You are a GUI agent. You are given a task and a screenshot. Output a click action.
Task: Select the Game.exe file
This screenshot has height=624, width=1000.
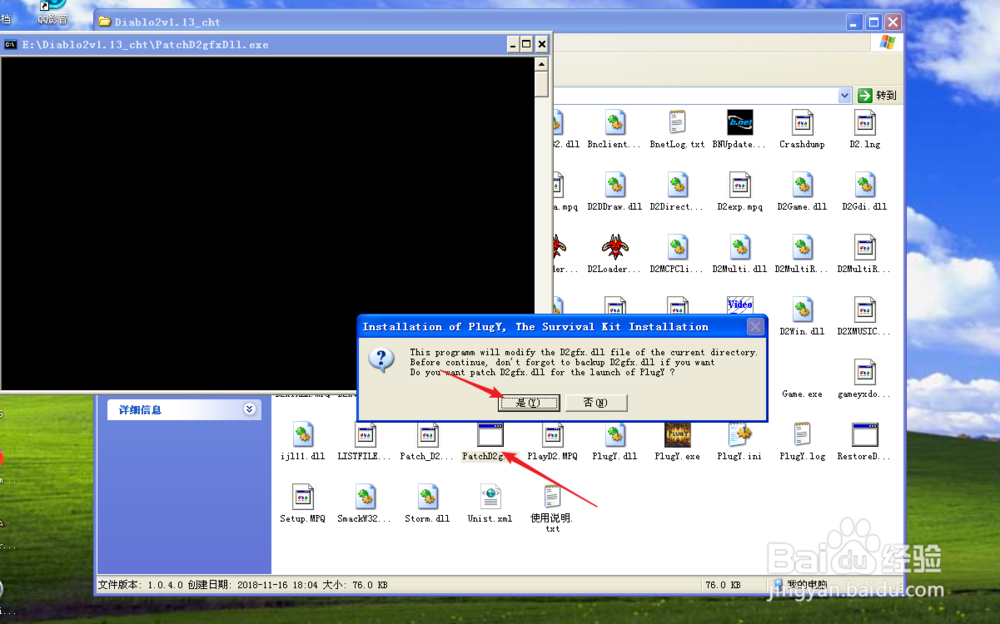click(x=802, y=394)
